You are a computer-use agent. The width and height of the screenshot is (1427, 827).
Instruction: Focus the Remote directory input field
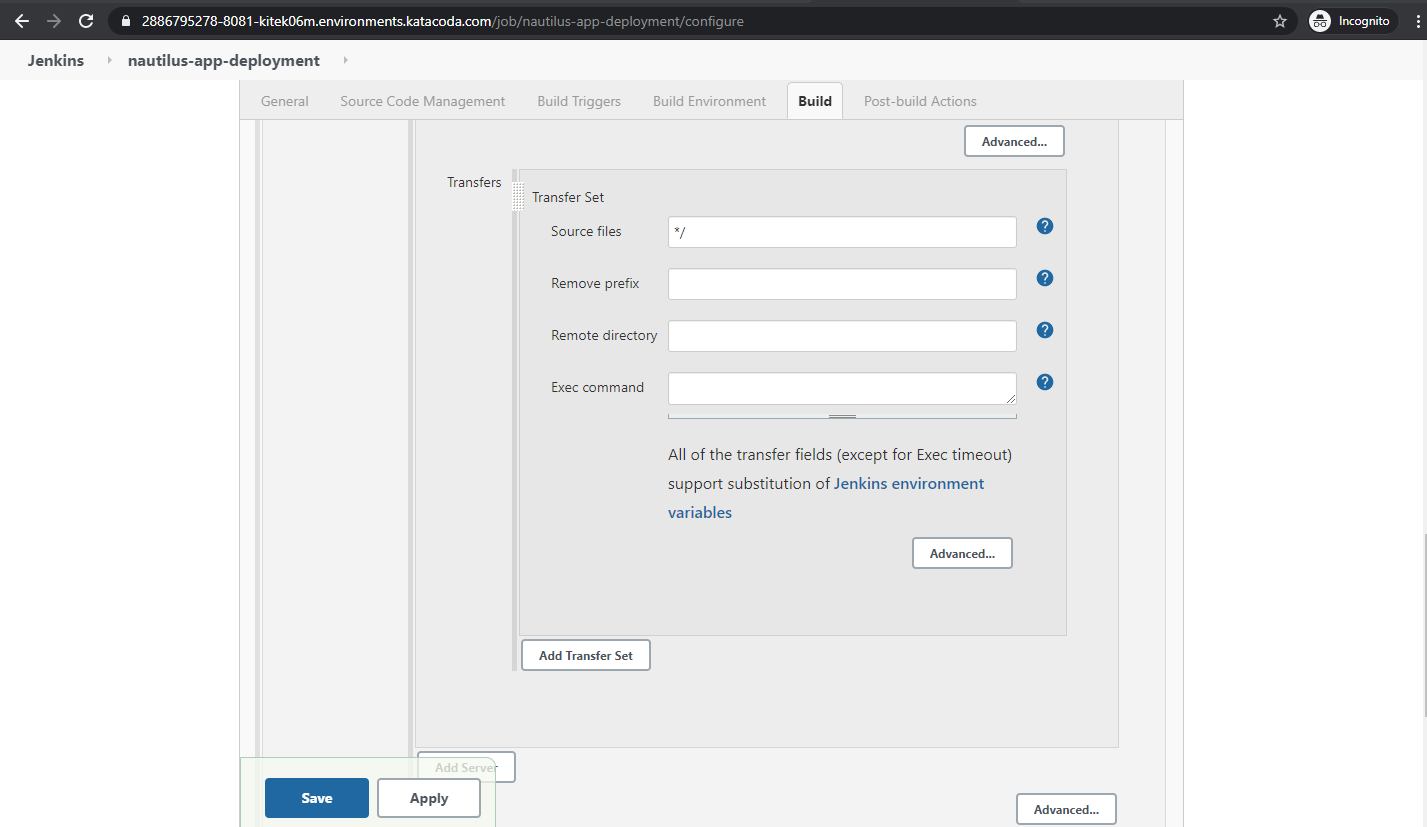pos(842,336)
